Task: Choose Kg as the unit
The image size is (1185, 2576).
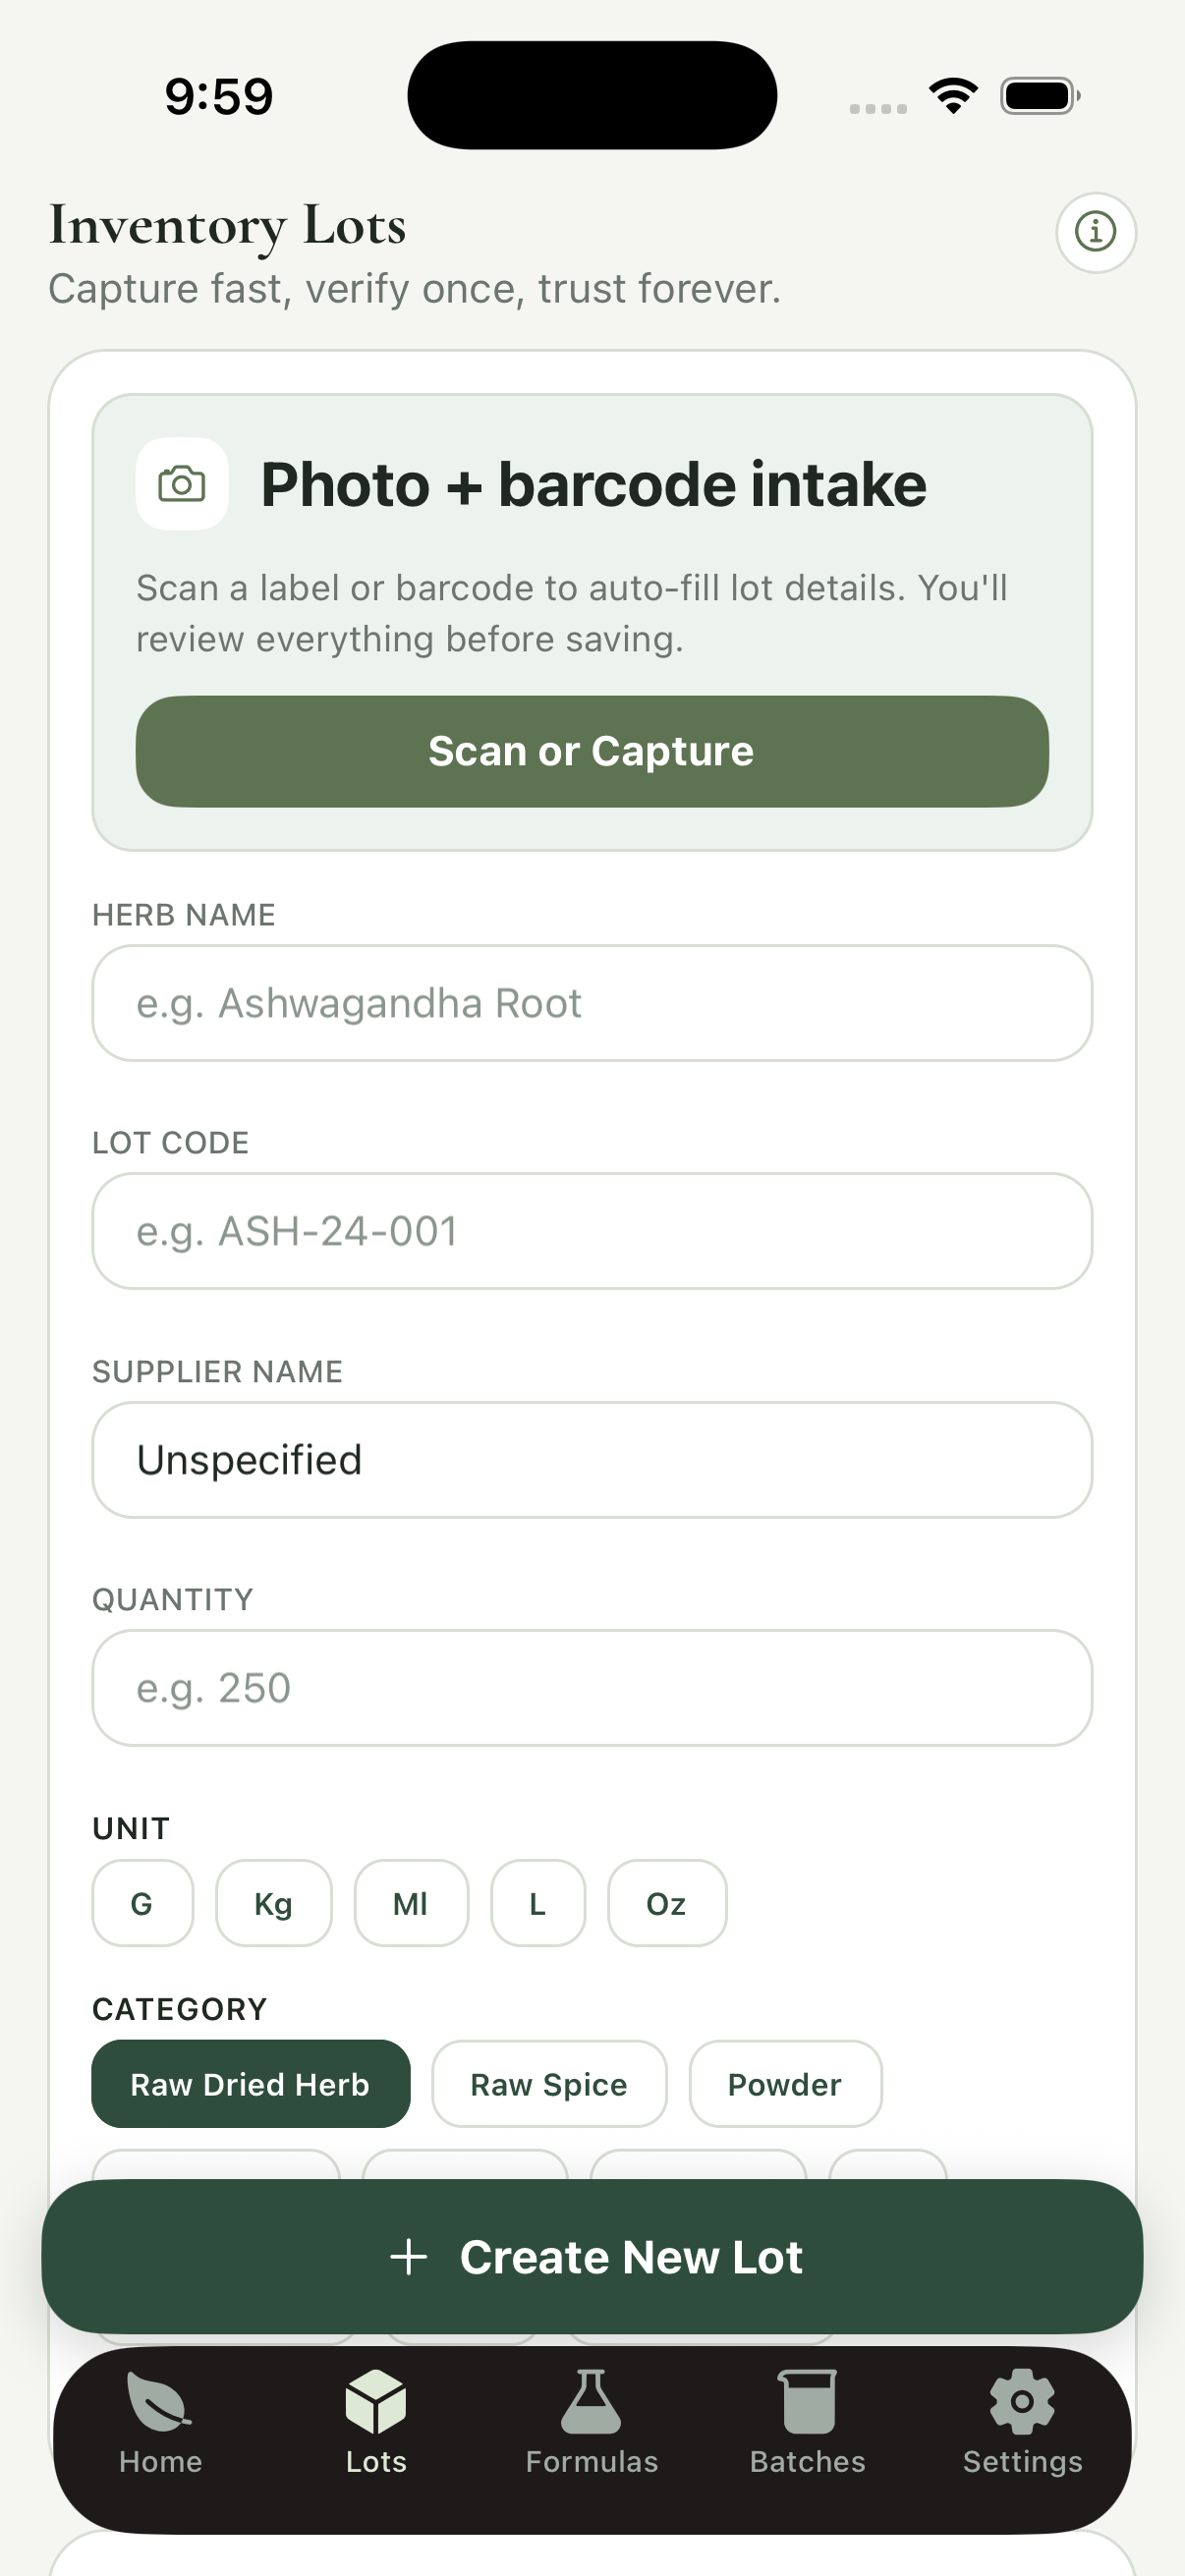Action: (273, 1903)
